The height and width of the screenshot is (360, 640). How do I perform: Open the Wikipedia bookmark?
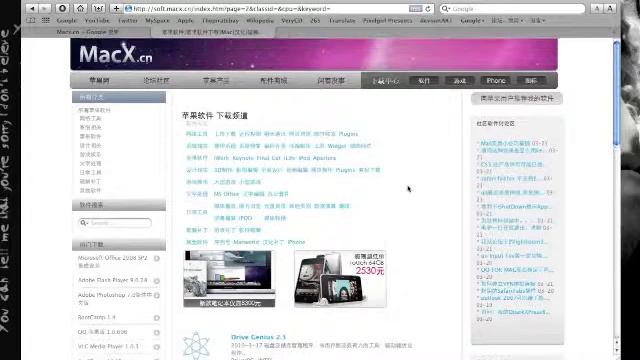click(260, 20)
